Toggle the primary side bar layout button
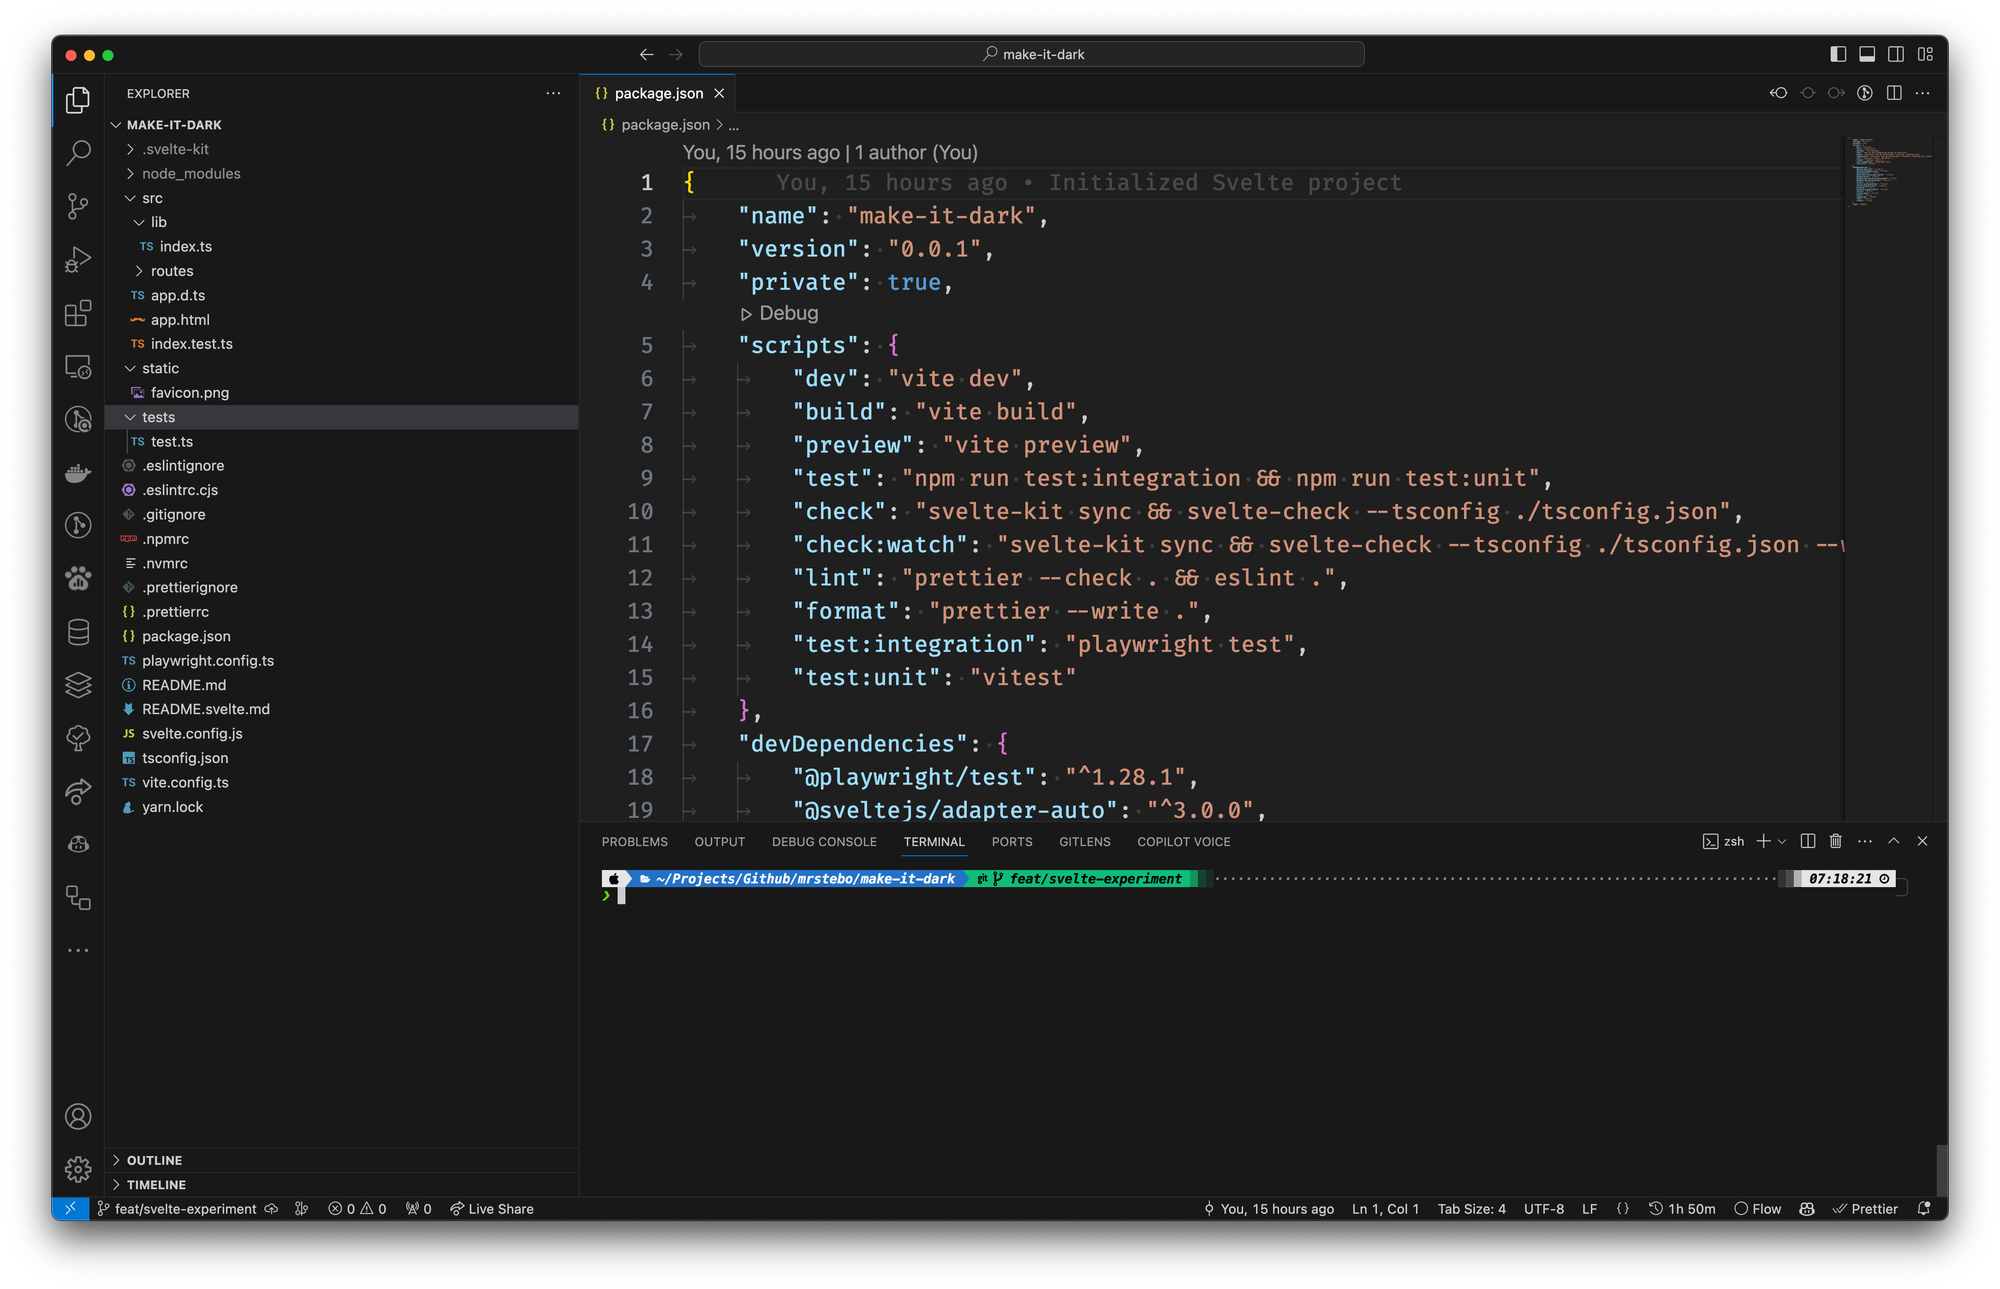 (1838, 54)
